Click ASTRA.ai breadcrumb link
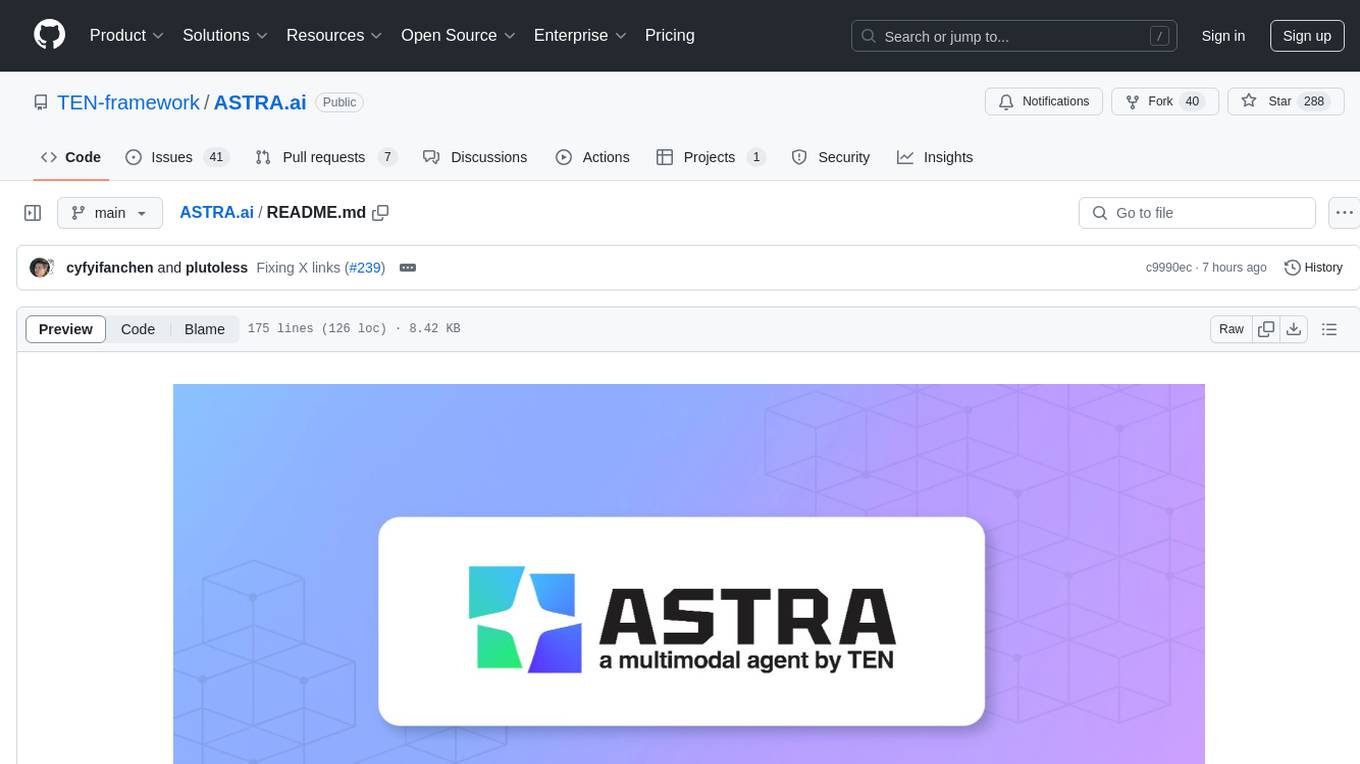The image size is (1360, 764). (217, 213)
